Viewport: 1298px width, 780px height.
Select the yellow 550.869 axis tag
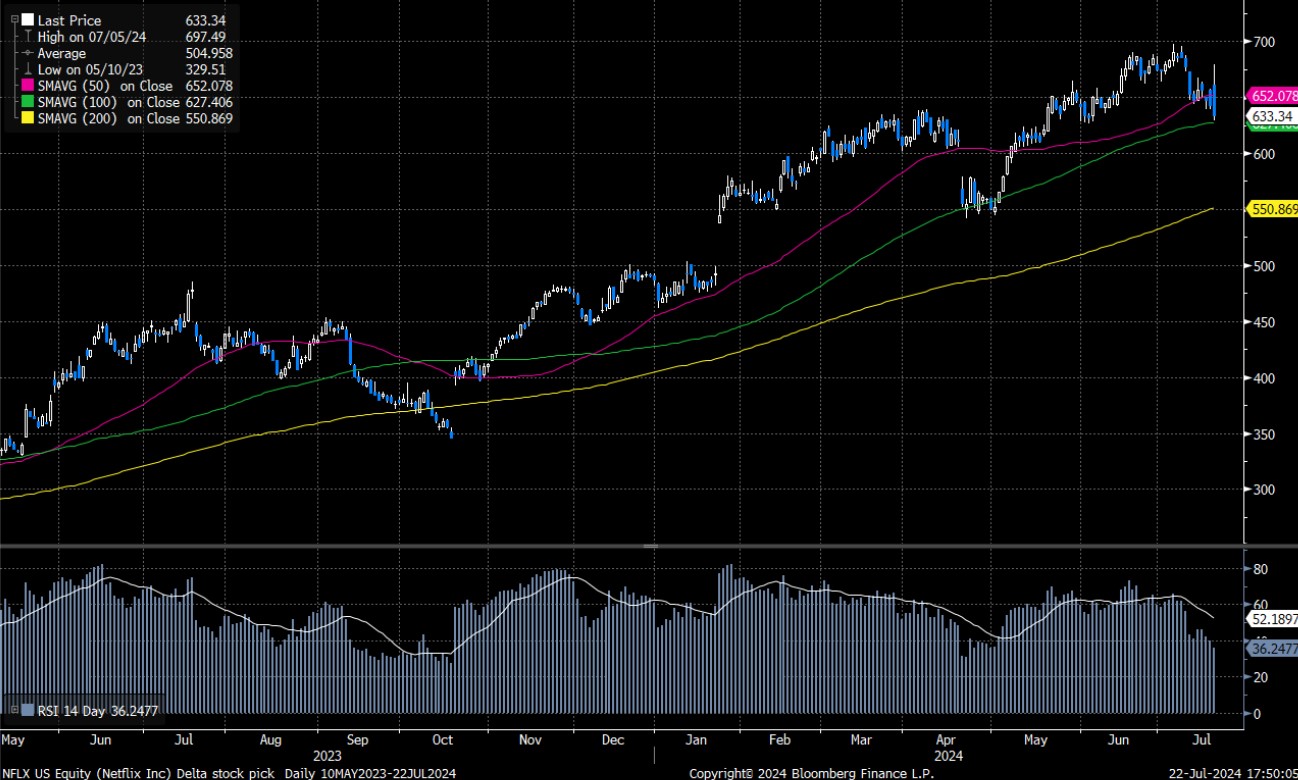tap(1273, 210)
